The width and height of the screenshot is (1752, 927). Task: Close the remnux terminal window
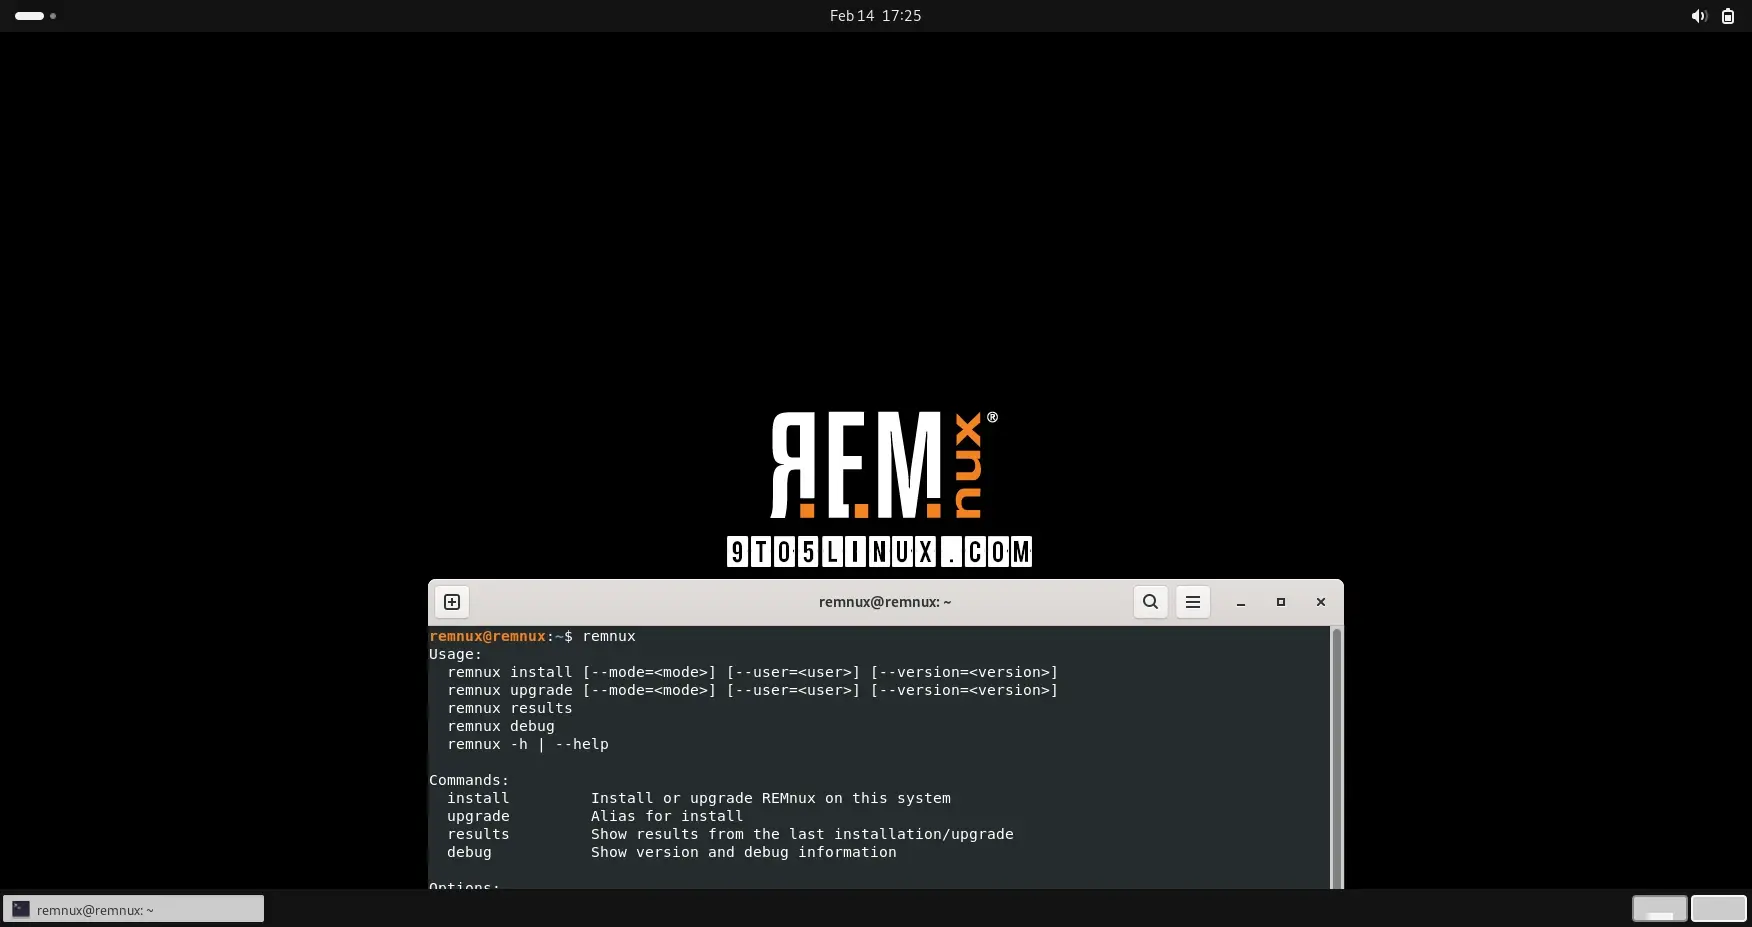tap(1321, 602)
